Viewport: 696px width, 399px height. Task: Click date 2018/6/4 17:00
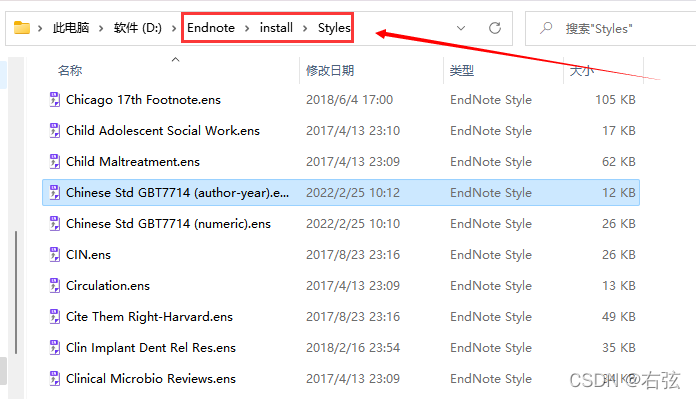click(x=349, y=100)
